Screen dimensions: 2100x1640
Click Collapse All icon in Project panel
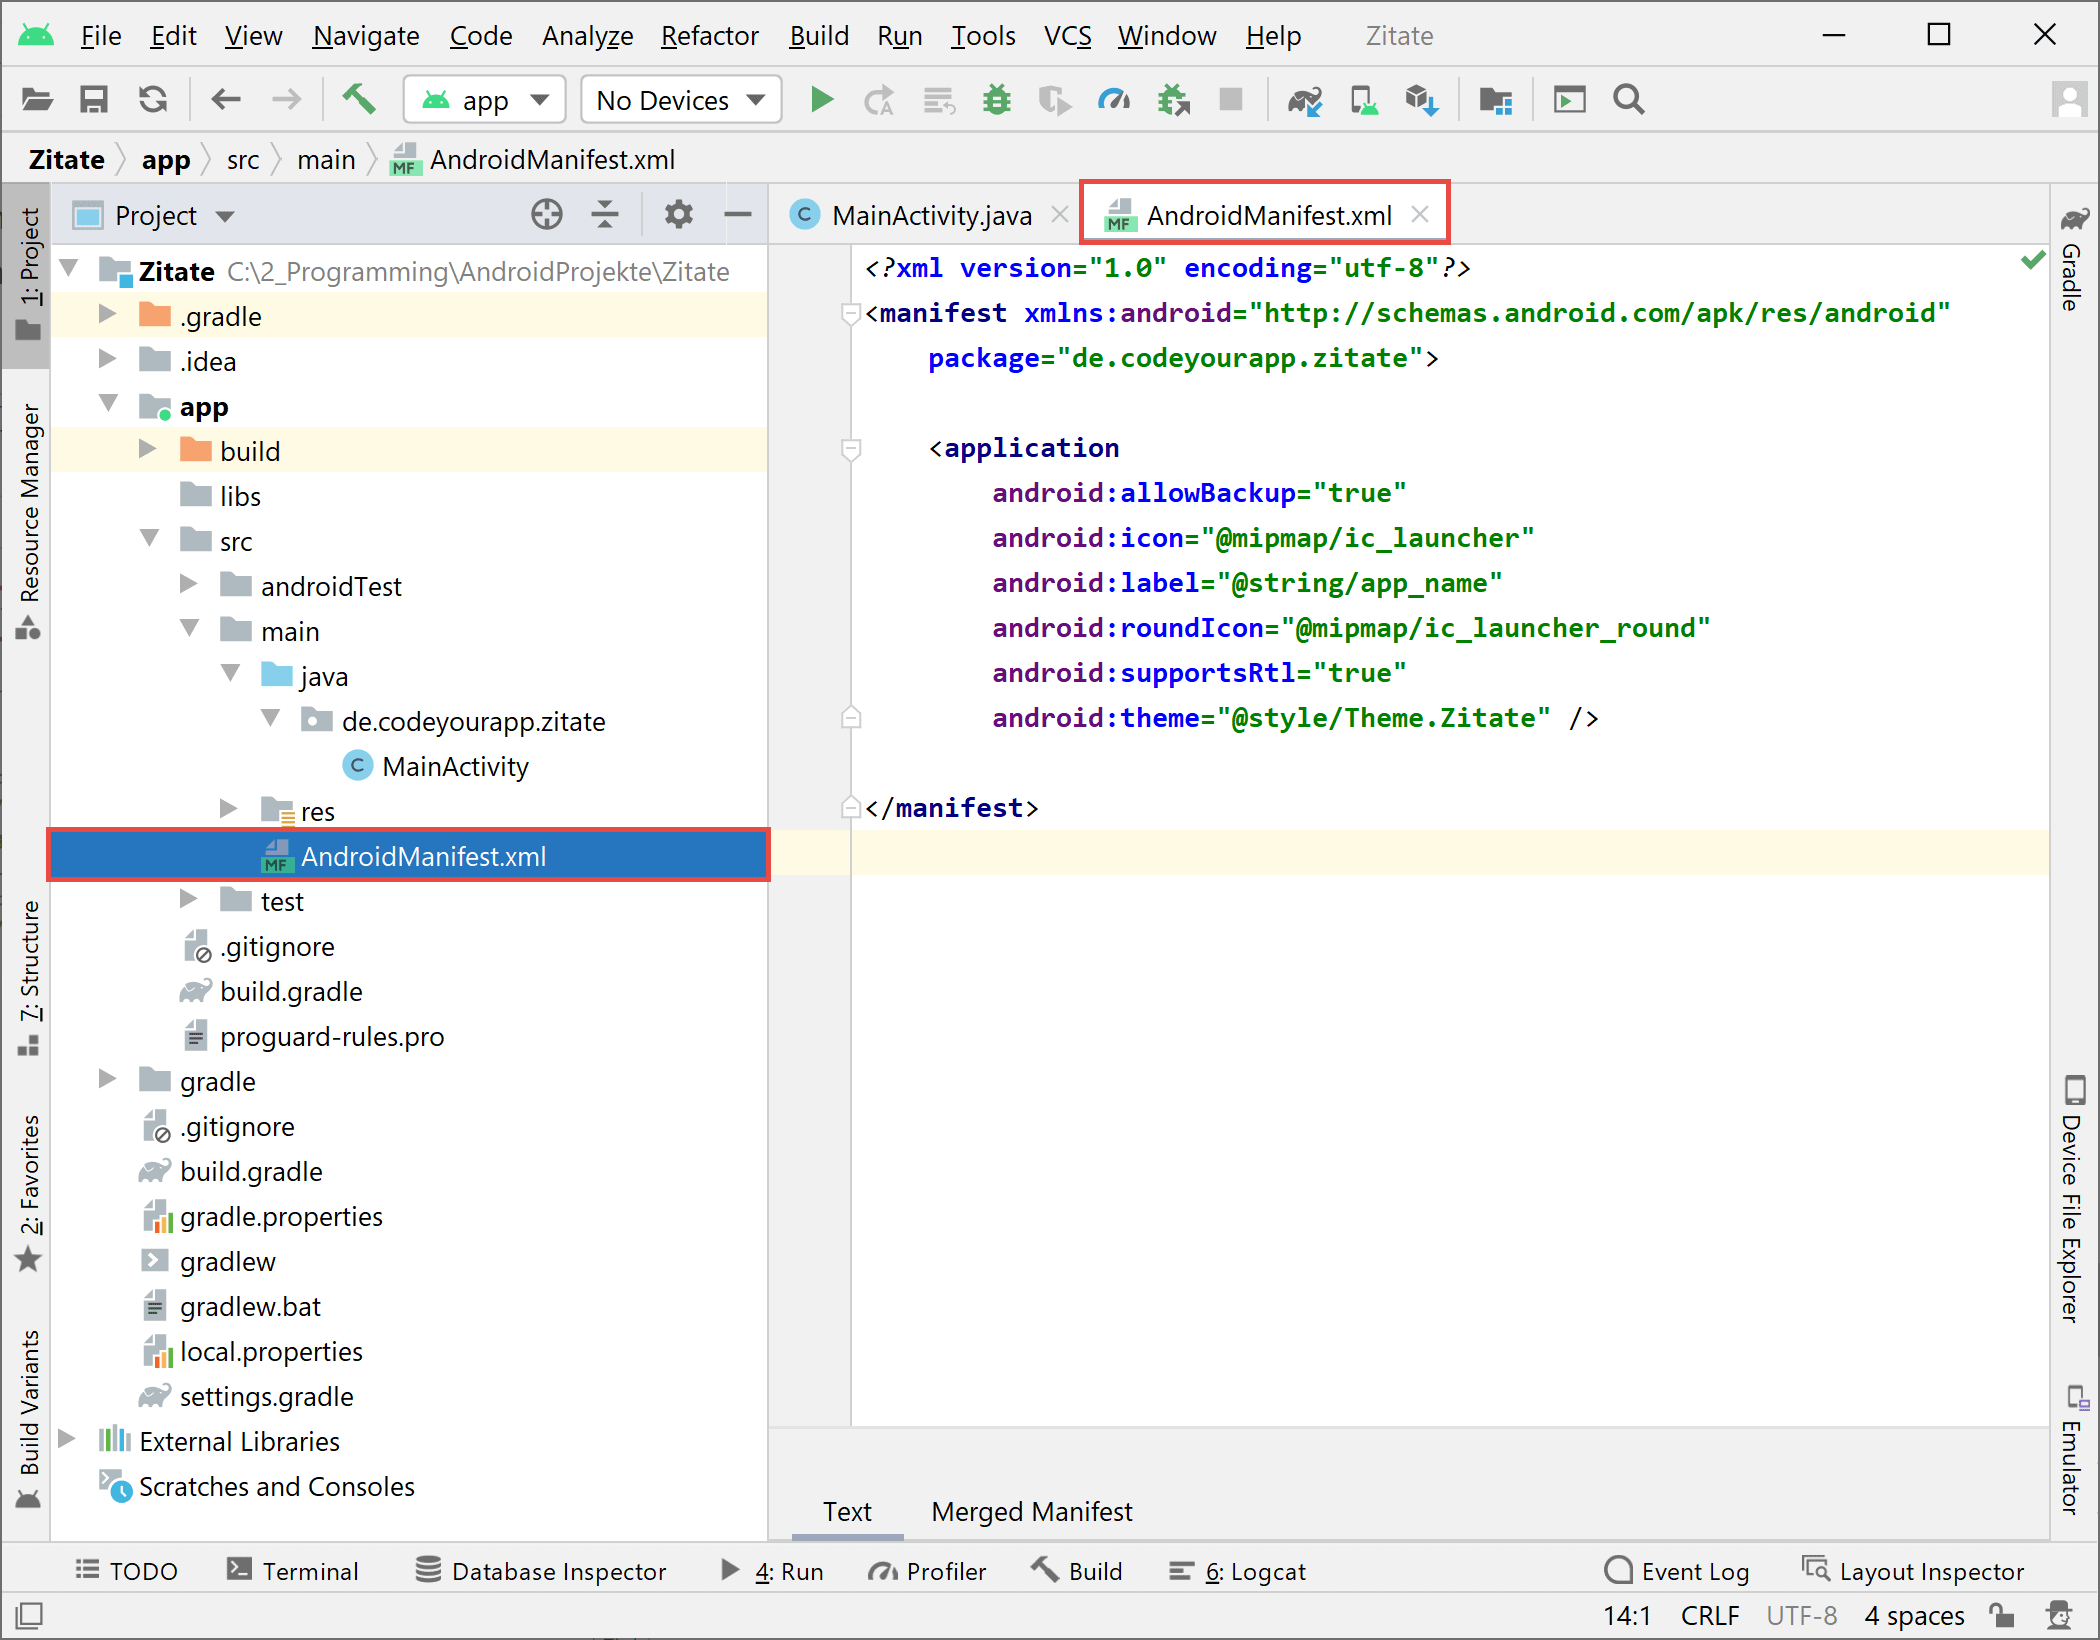pyautogui.click(x=605, y=215)
